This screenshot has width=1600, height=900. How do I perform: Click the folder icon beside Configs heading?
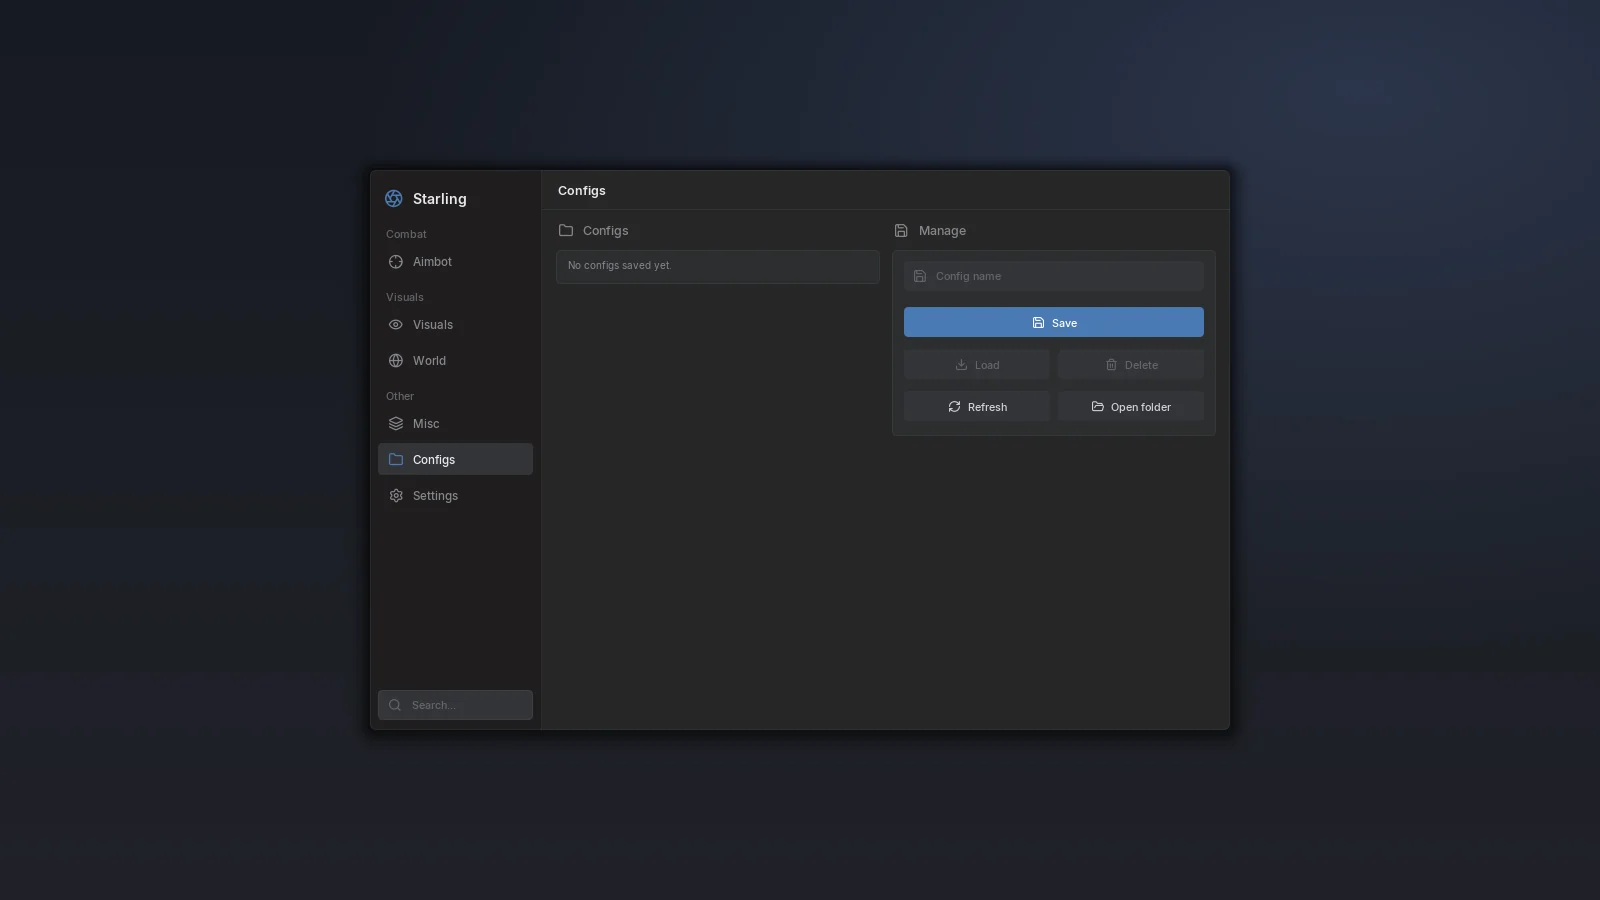pyautogui.click(x=566, y=230)
